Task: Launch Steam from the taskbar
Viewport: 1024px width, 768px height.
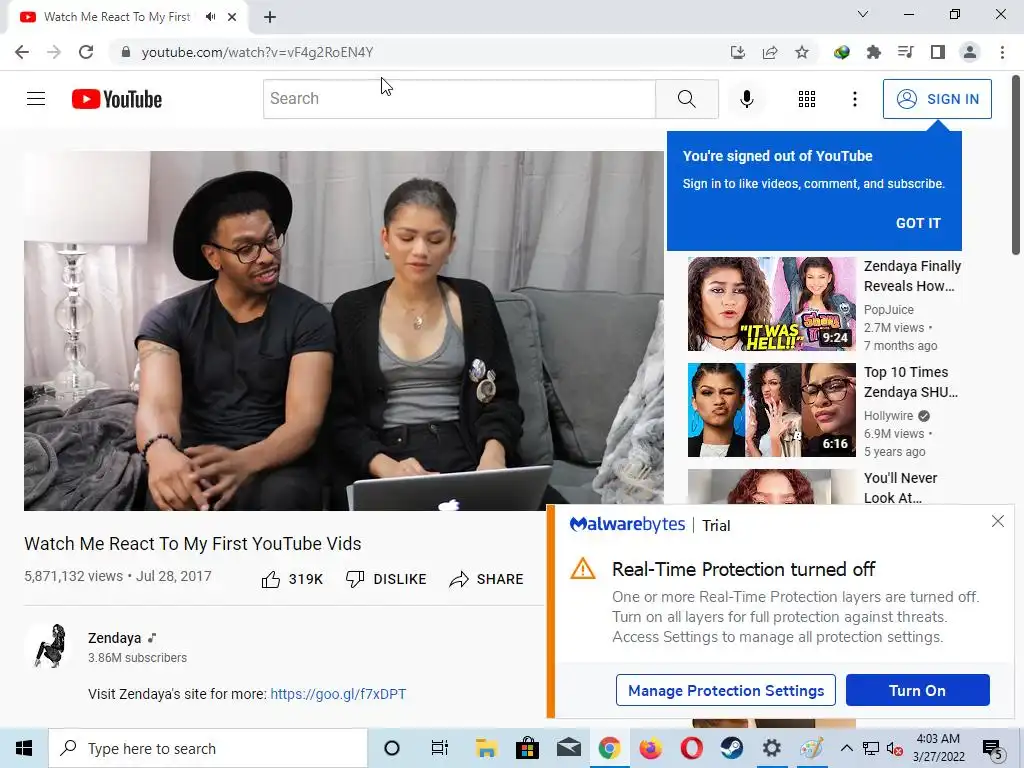Action: (x=731, y=748)
